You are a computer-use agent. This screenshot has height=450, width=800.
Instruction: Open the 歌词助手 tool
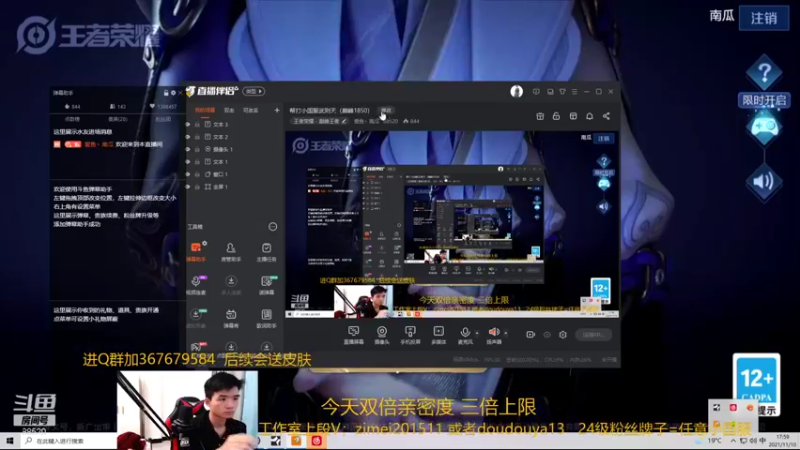(266, 318)
